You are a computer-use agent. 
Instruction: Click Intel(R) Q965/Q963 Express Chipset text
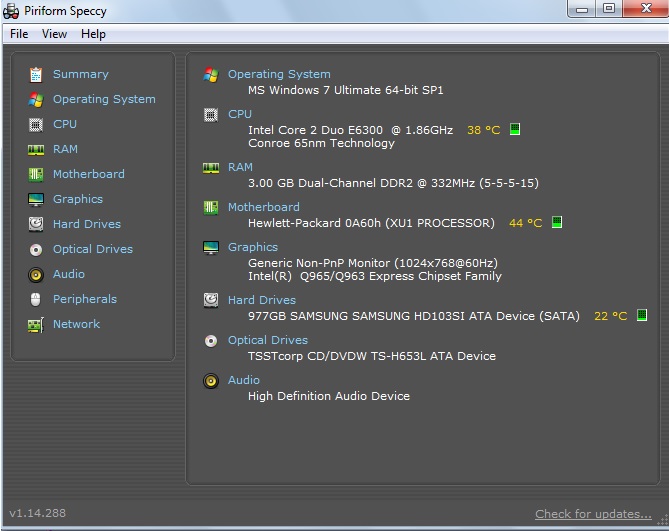point(375,276)
